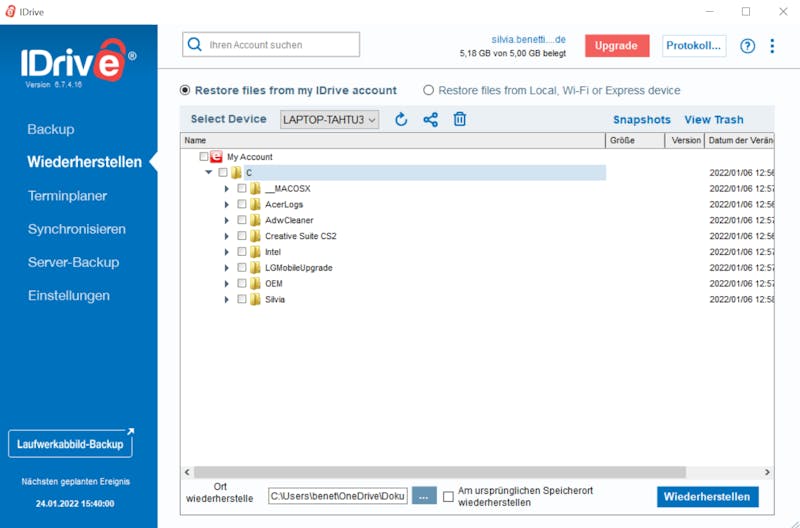Open Synchronisieren in sidebar
This screenshot has height=528, width=800.
point(77,229)
